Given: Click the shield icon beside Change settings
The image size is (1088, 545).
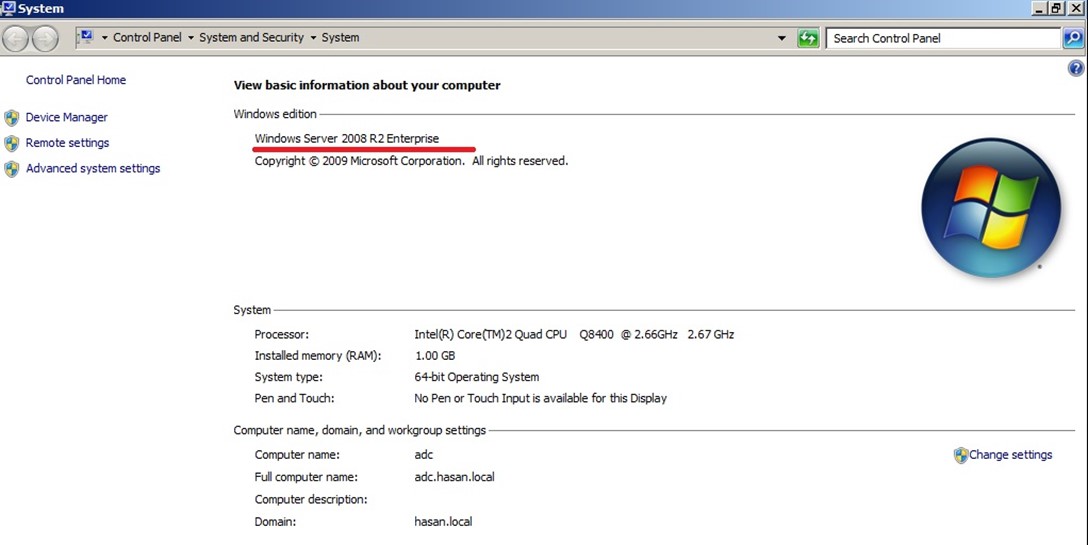Looking at the screenshot, I should pyautogui.click(x=961, y=455).
